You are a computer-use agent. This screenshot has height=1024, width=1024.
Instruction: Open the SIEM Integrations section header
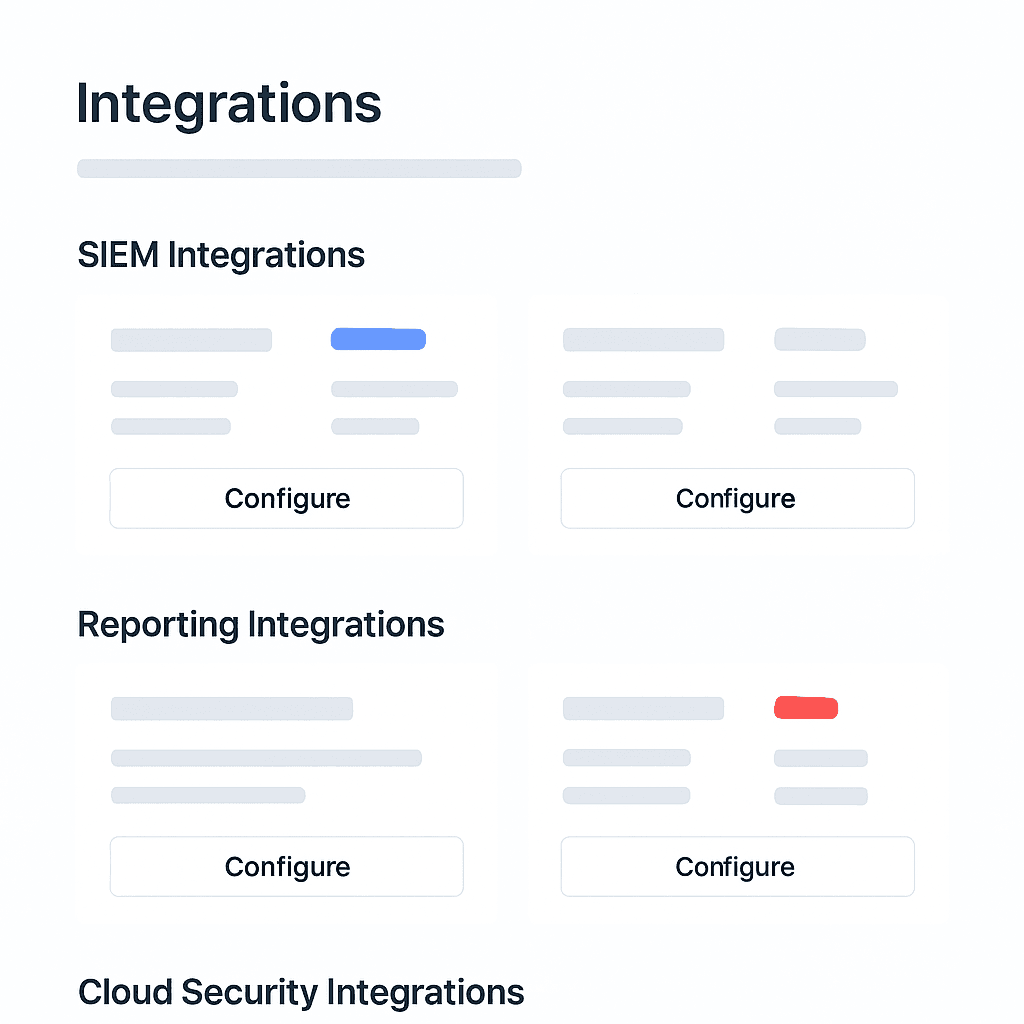click(221, 255)
